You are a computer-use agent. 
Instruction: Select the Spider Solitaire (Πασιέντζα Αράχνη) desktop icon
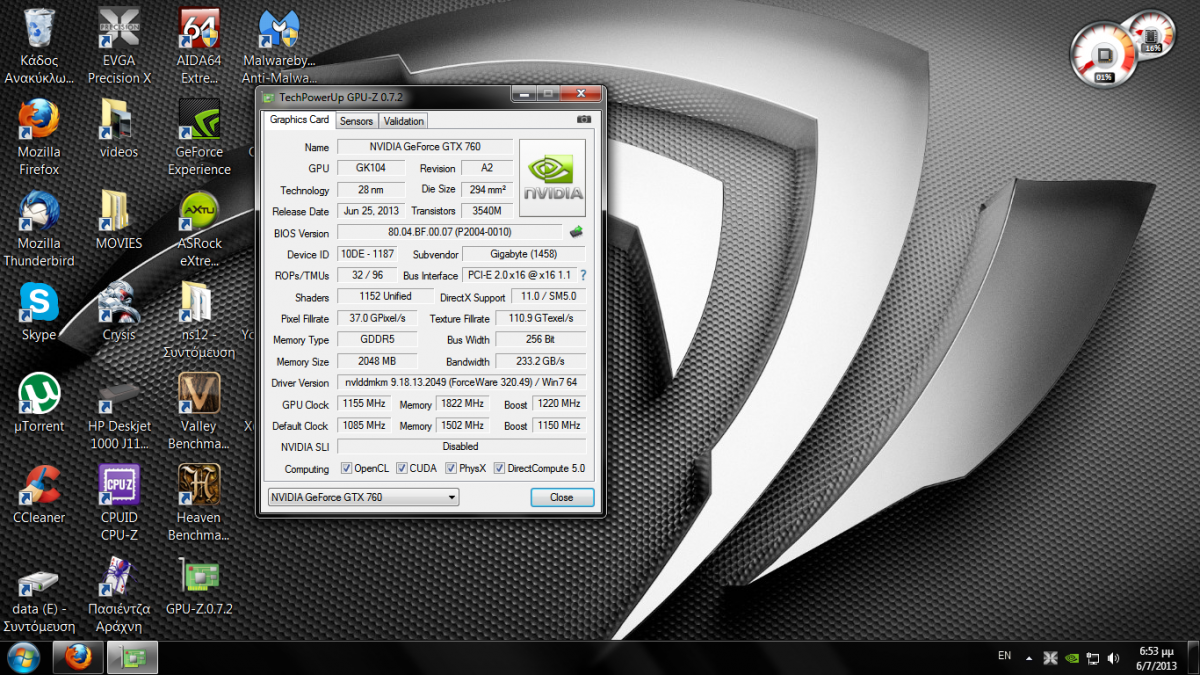119,596
